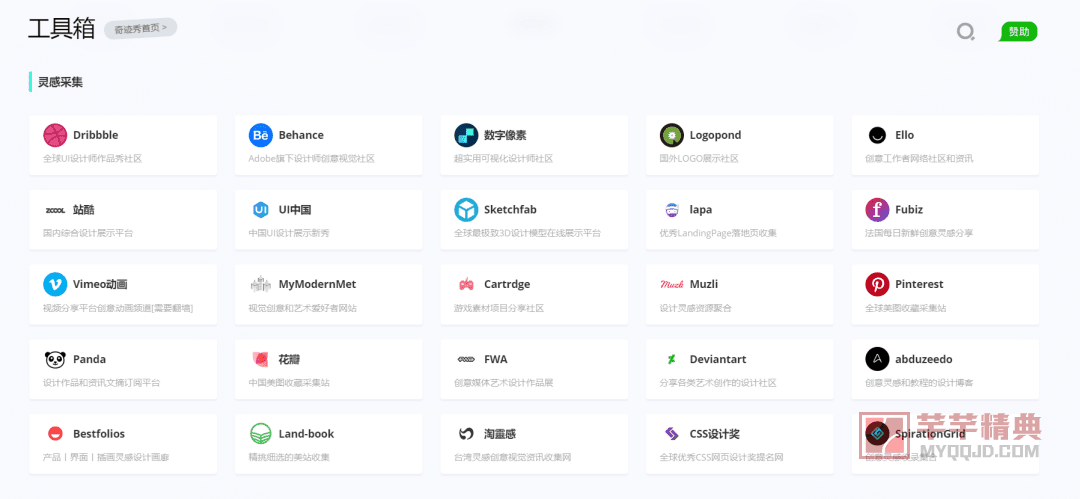
Task: Open the Behance title link
Action: [x=301, y=135]
